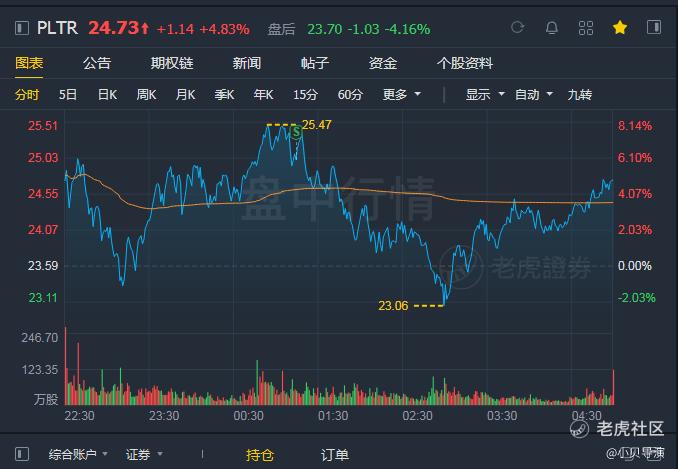This screenshot has height=469, width=678.
Task: Expand the 更多 periods dropdown
Action: [x=402, y=94]
